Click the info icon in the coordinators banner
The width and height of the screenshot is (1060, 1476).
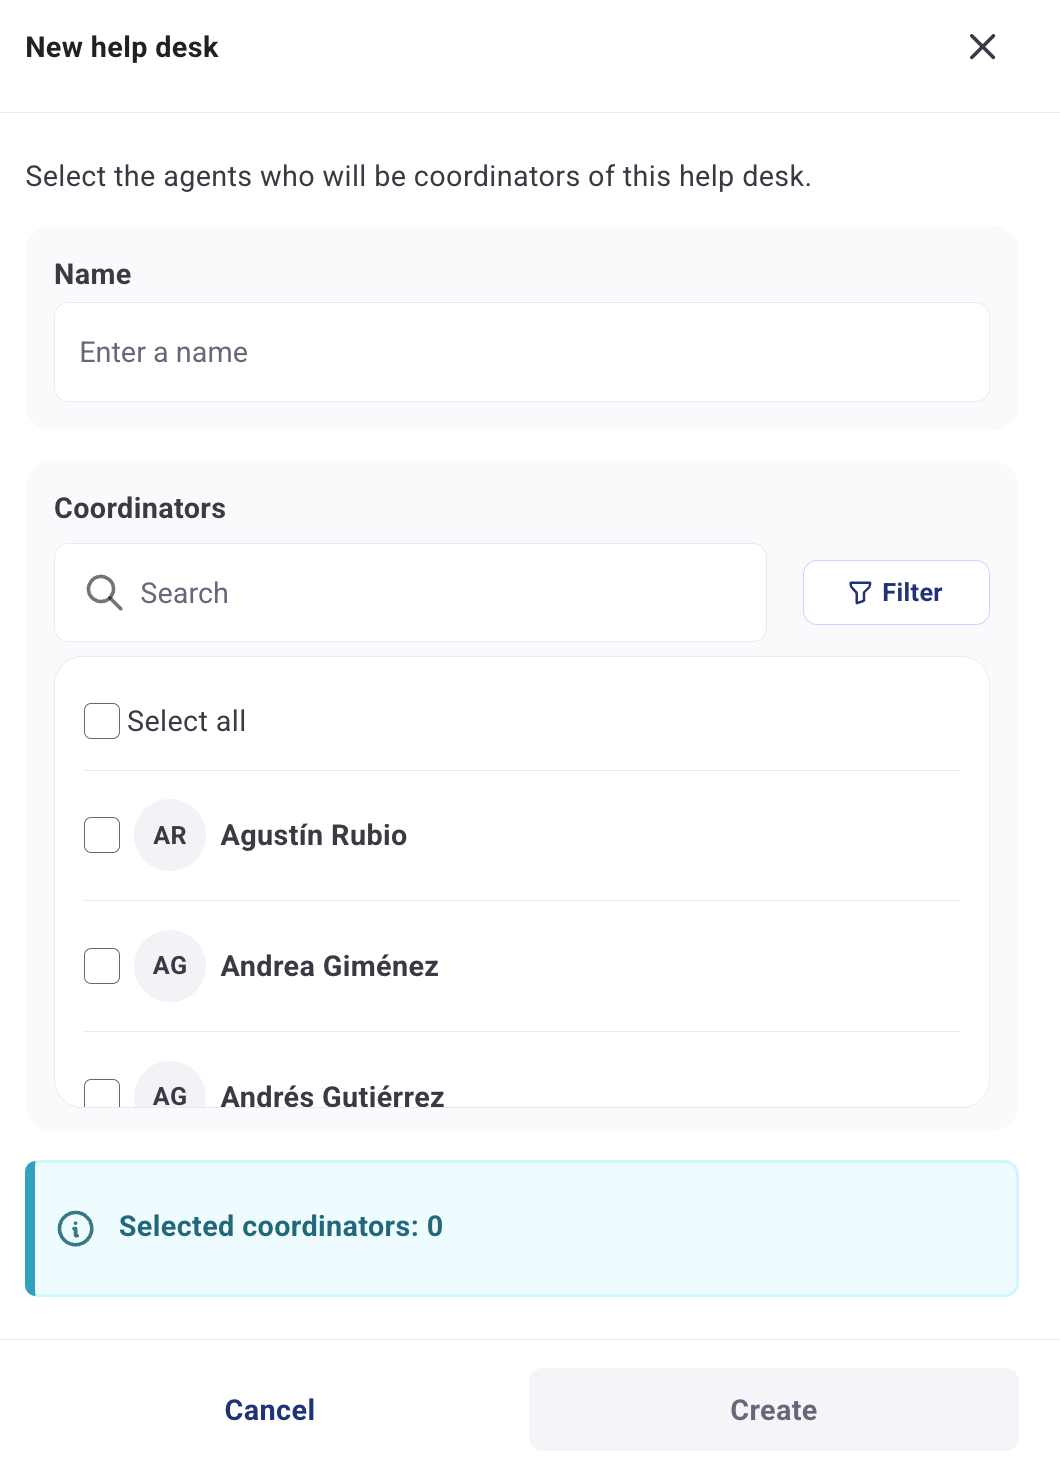pyautogui.click(x=76, y=1228)
